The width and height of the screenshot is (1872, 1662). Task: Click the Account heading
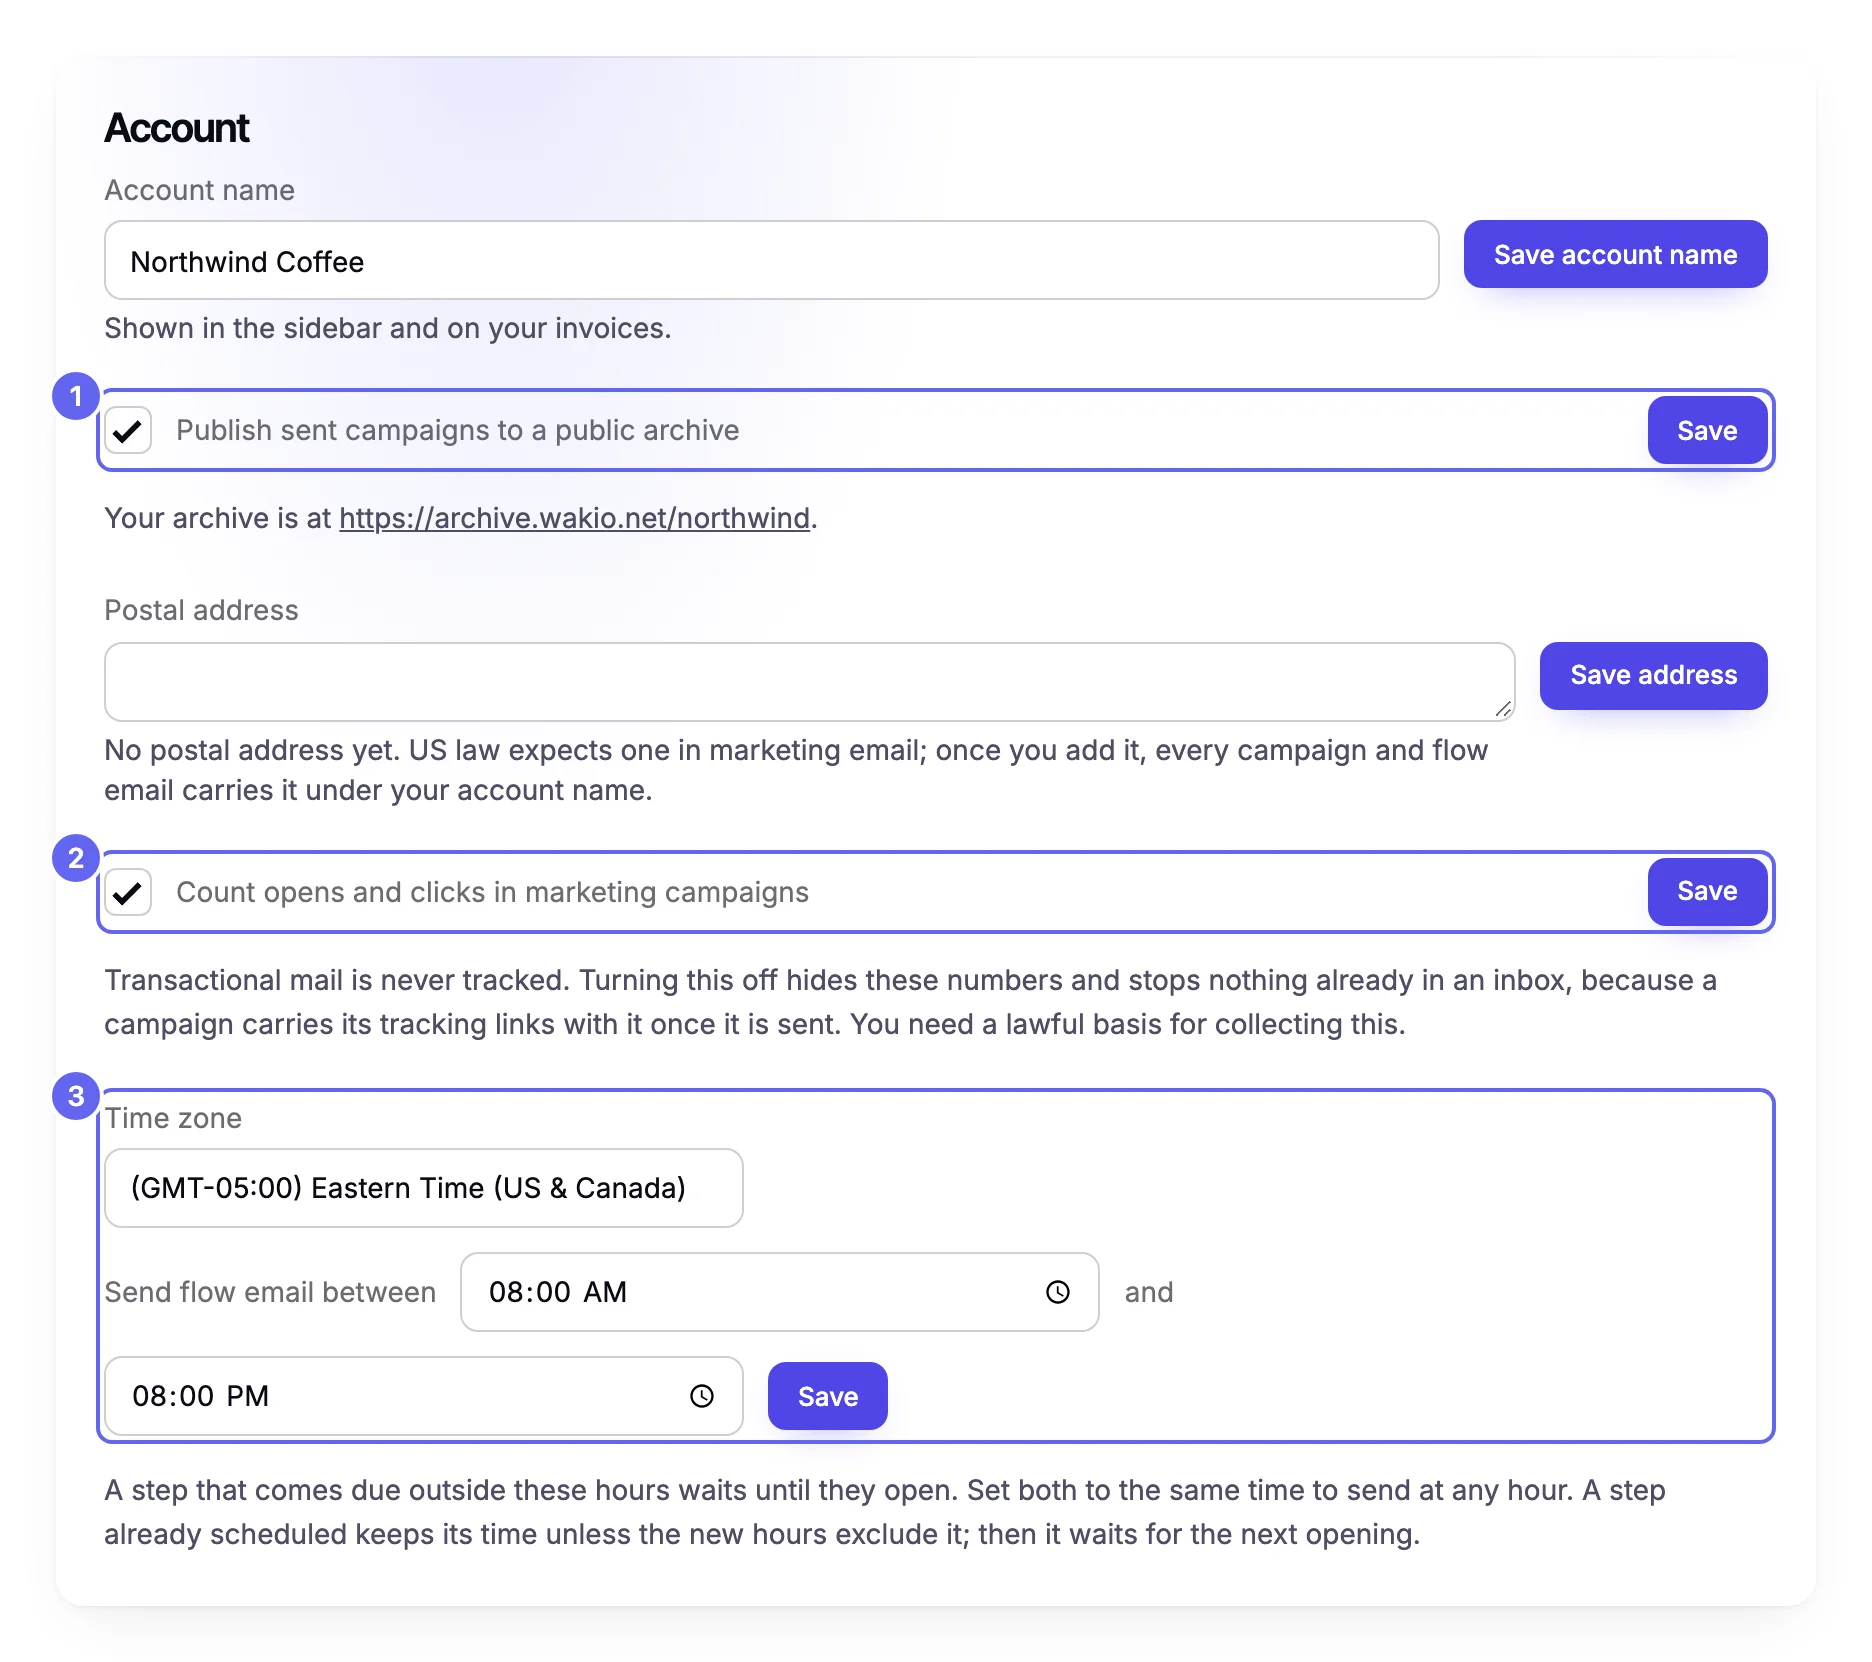(x=177, y=128)
